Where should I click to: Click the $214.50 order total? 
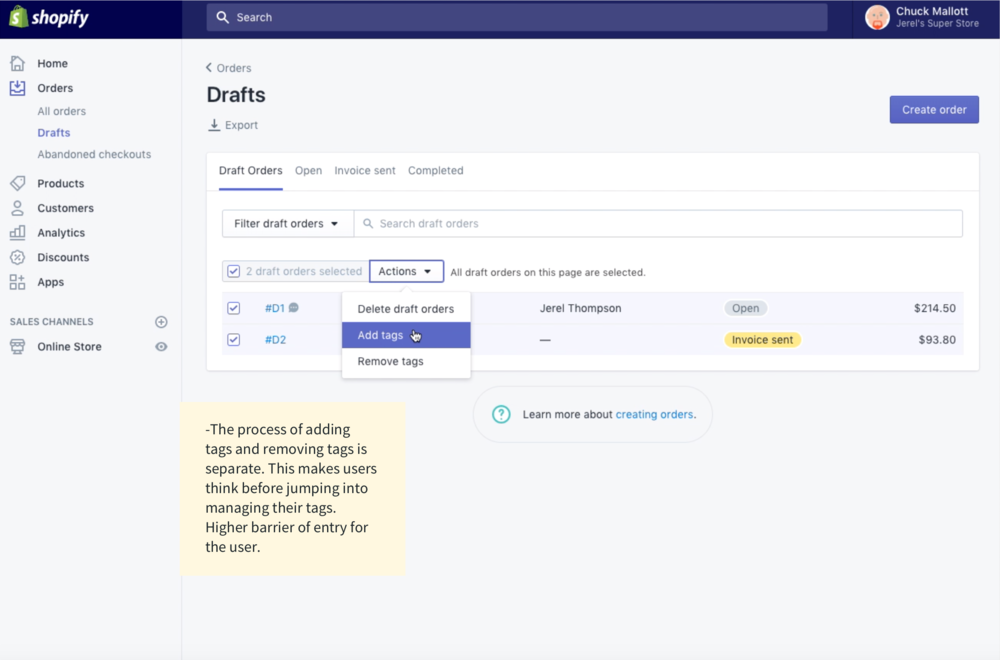pos(935,308)
